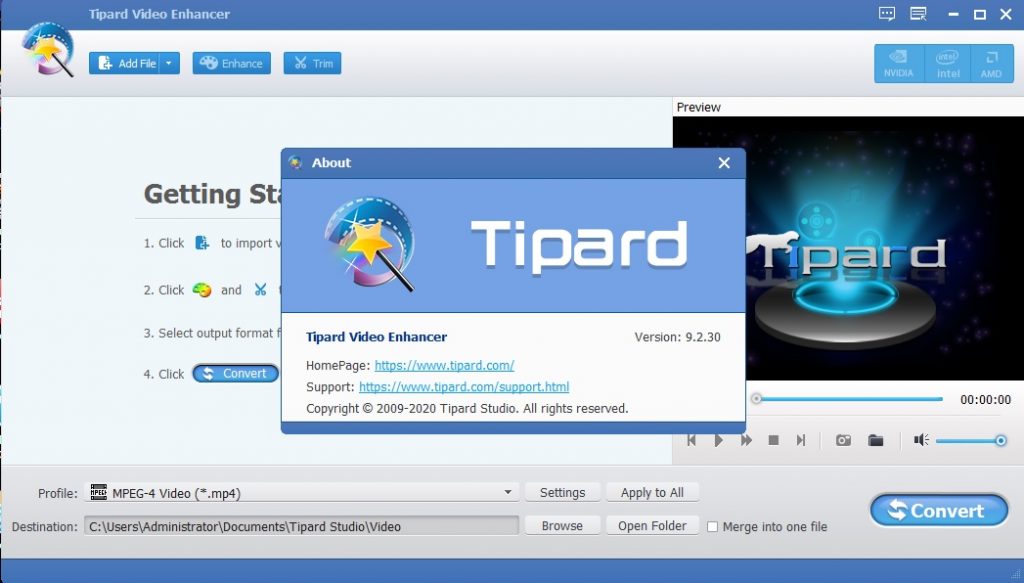
Task: Toggle Intel acceleration icon
Action: pyautogui.click(x=948, y=63)
